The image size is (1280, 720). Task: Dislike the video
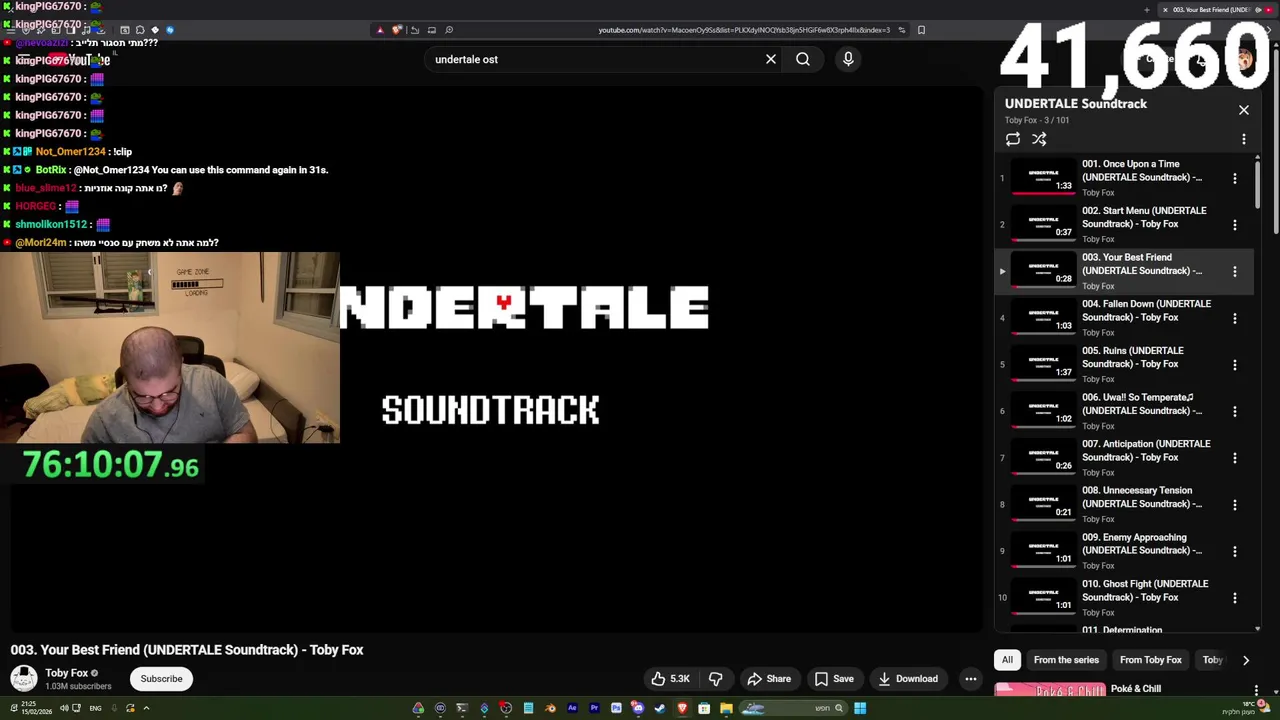[x=716, y=679]
